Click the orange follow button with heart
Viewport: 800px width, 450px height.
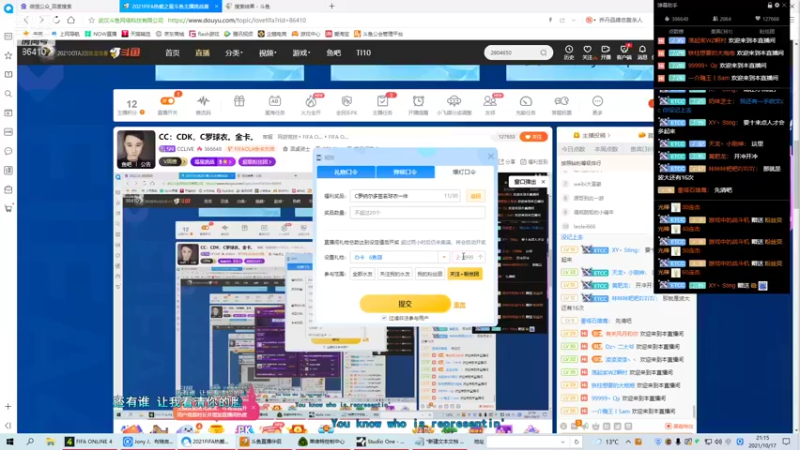click(x=534, y=137)
